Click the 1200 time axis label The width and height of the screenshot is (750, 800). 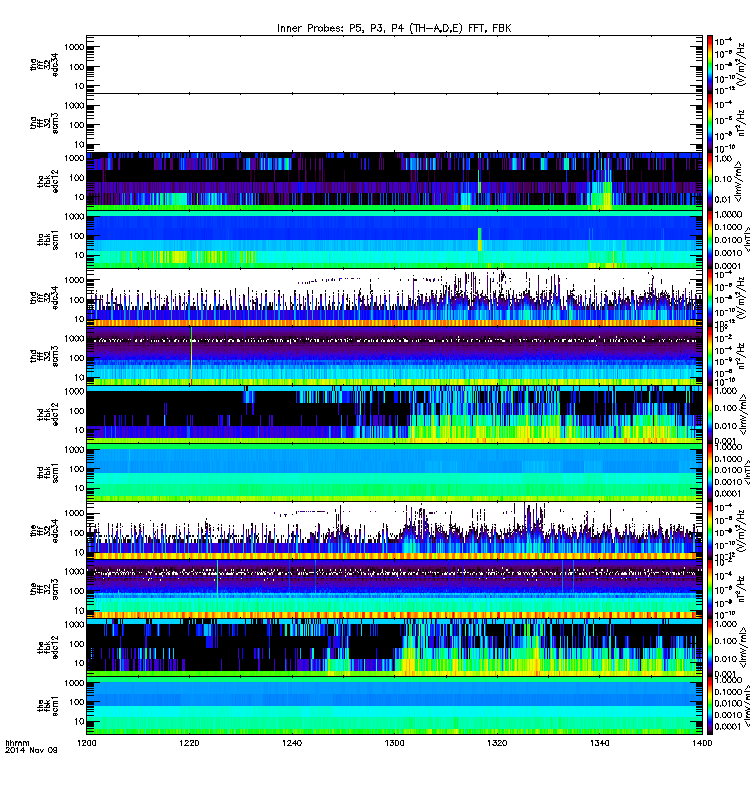(x=87, y=743)
